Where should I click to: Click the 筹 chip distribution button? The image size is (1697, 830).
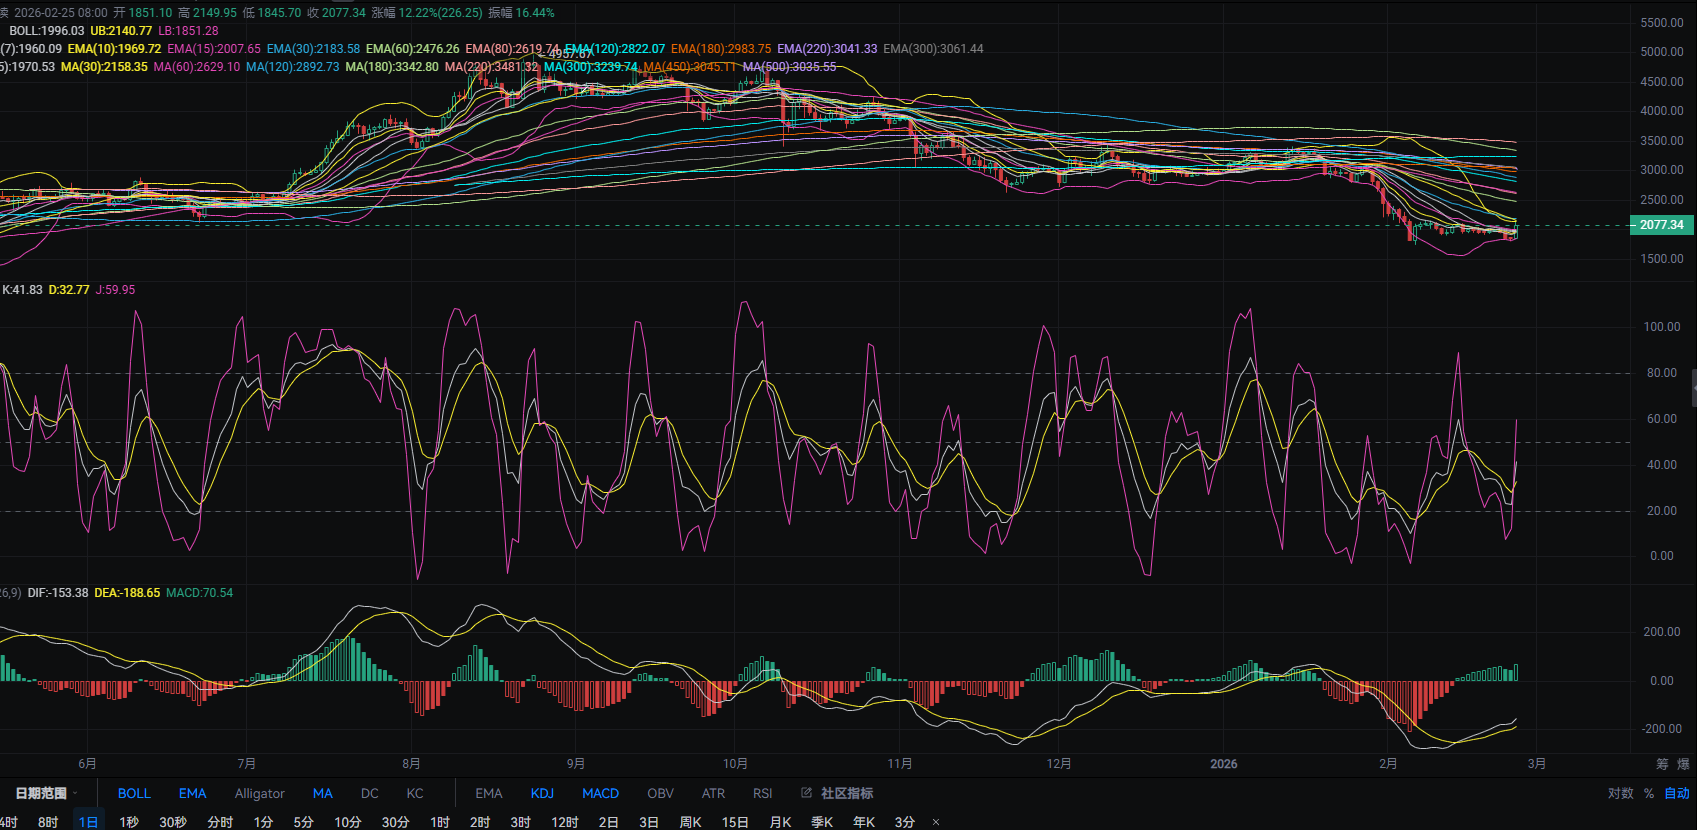point(1662,764)
